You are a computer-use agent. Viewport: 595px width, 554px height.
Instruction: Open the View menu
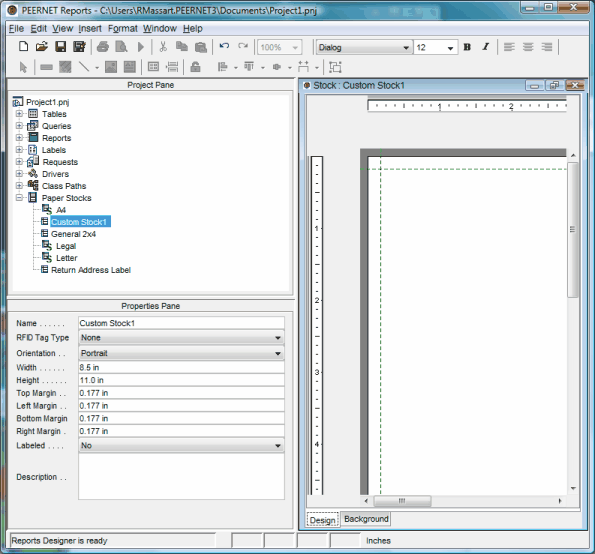pos(63,28)
